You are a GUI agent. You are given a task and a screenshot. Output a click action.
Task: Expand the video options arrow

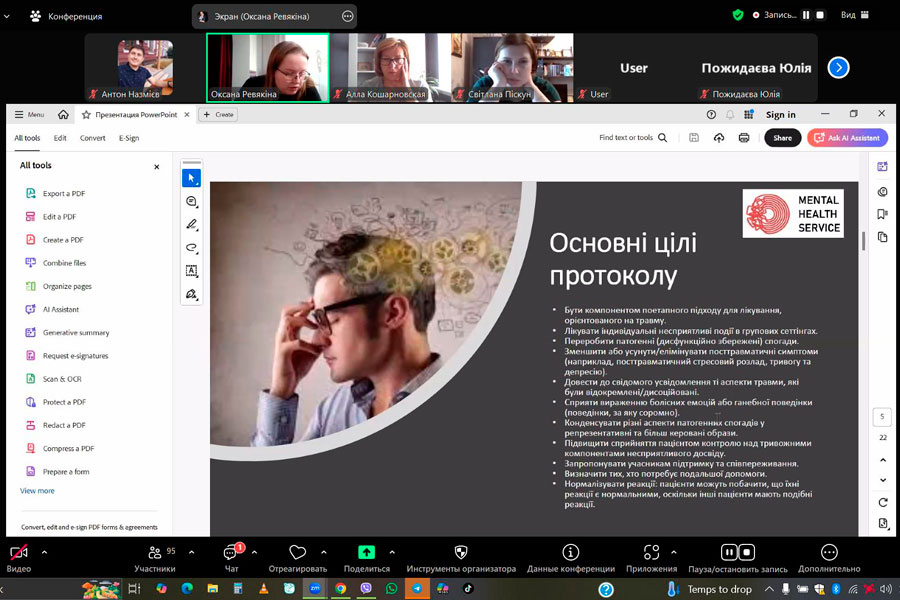coord(44,552)
